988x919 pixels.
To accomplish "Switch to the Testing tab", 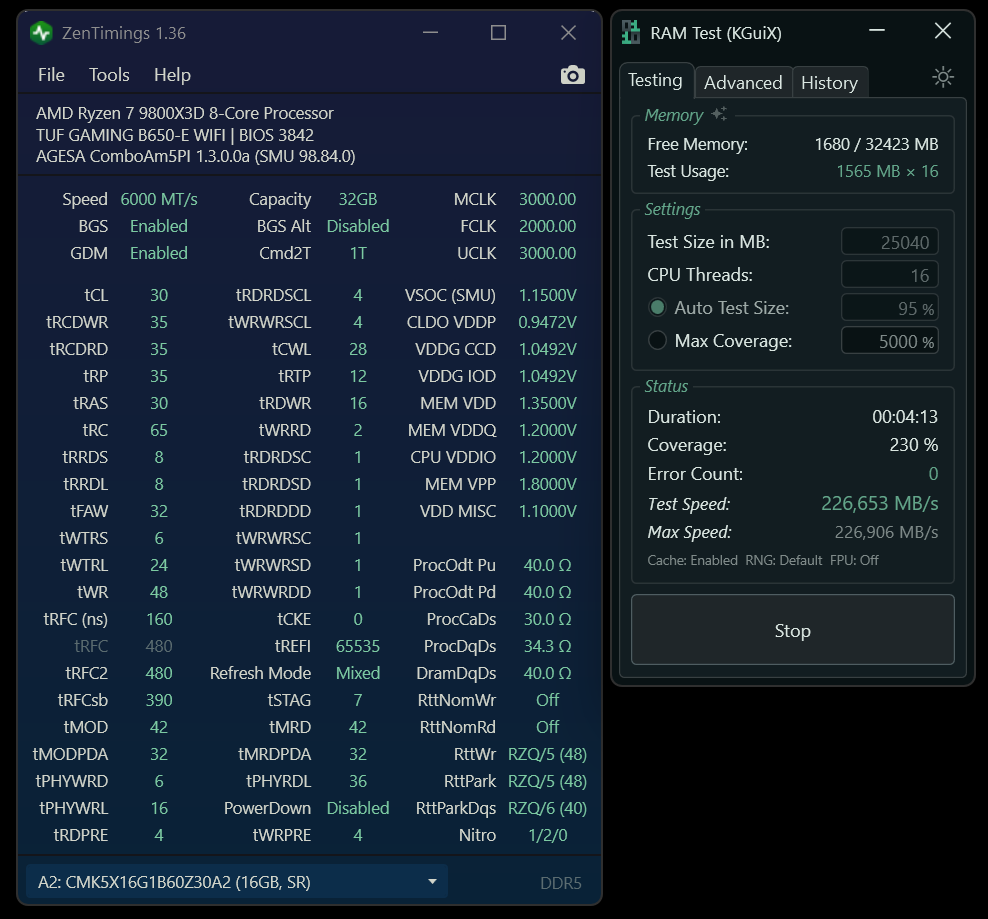I will pos(655,80).
